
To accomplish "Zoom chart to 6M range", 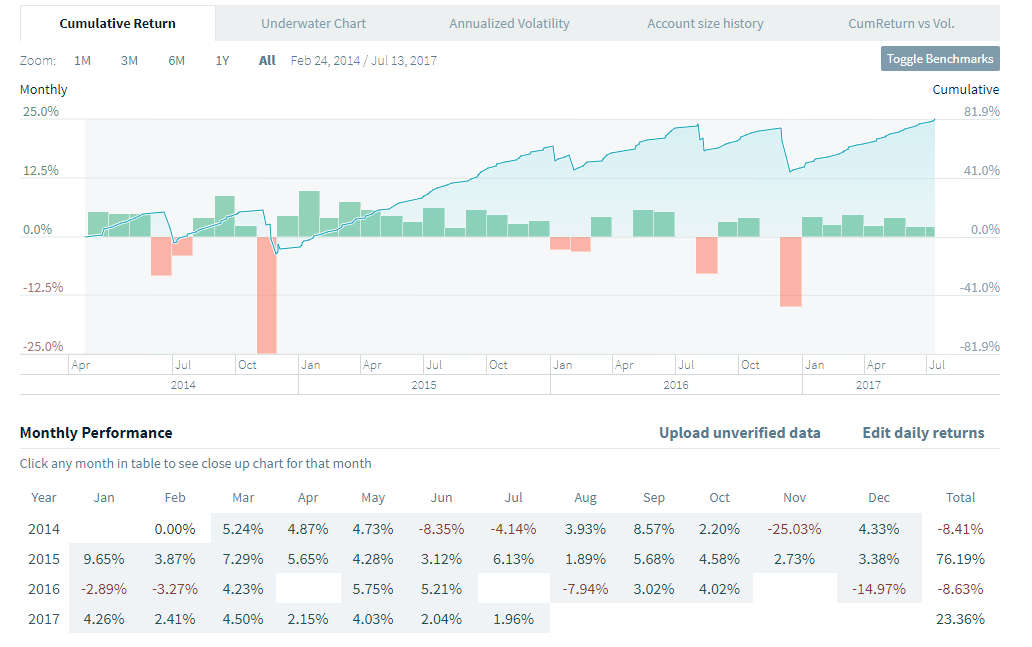I will click(176, 60).
